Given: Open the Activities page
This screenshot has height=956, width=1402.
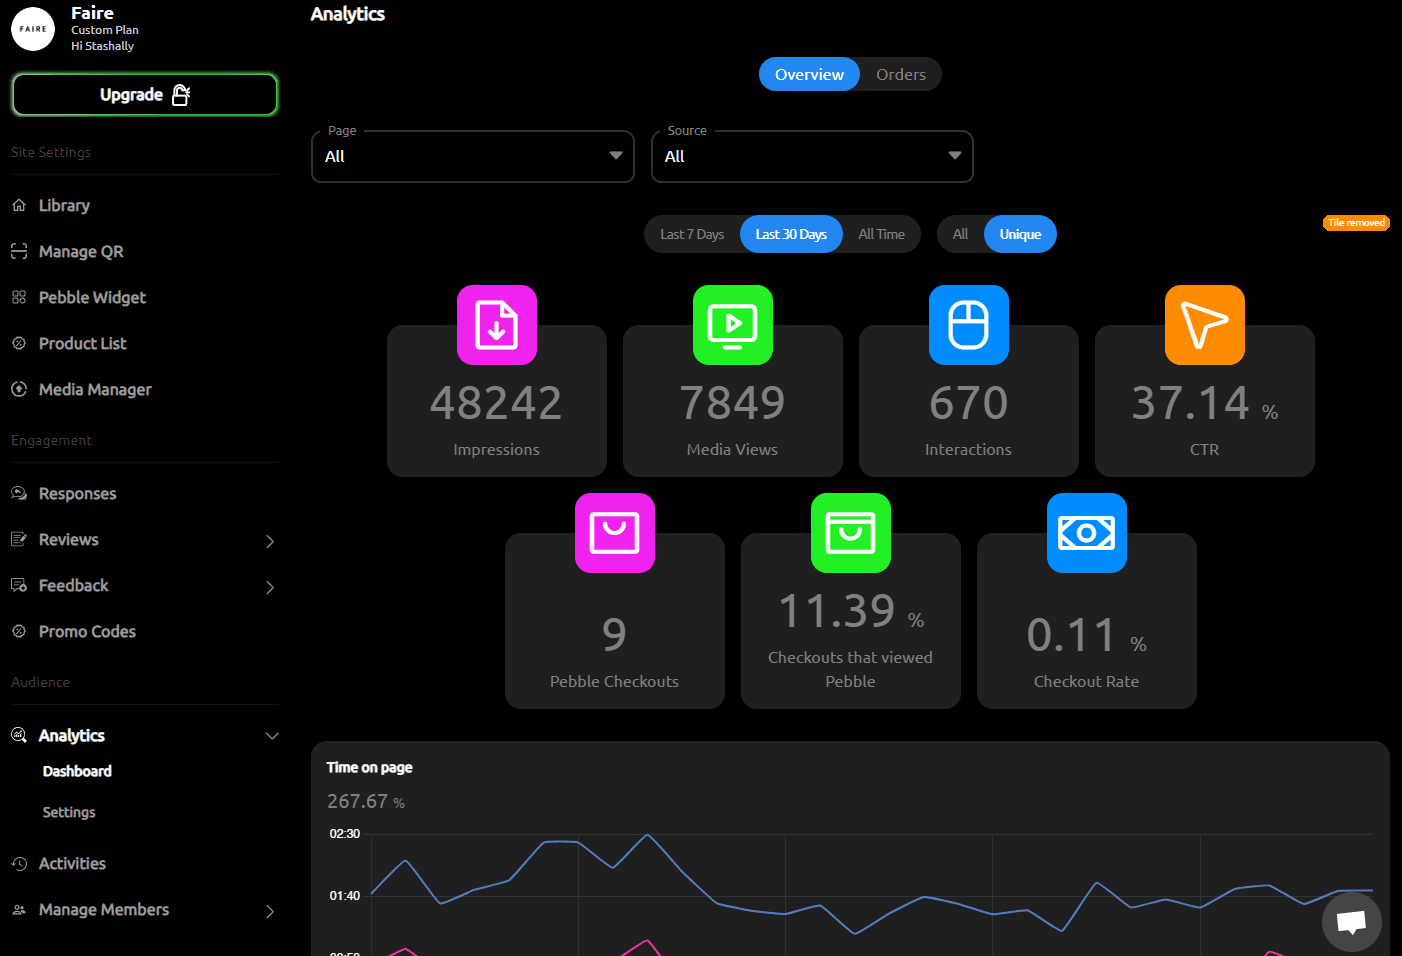Looking at the screenshot, I should click(71, 863).
